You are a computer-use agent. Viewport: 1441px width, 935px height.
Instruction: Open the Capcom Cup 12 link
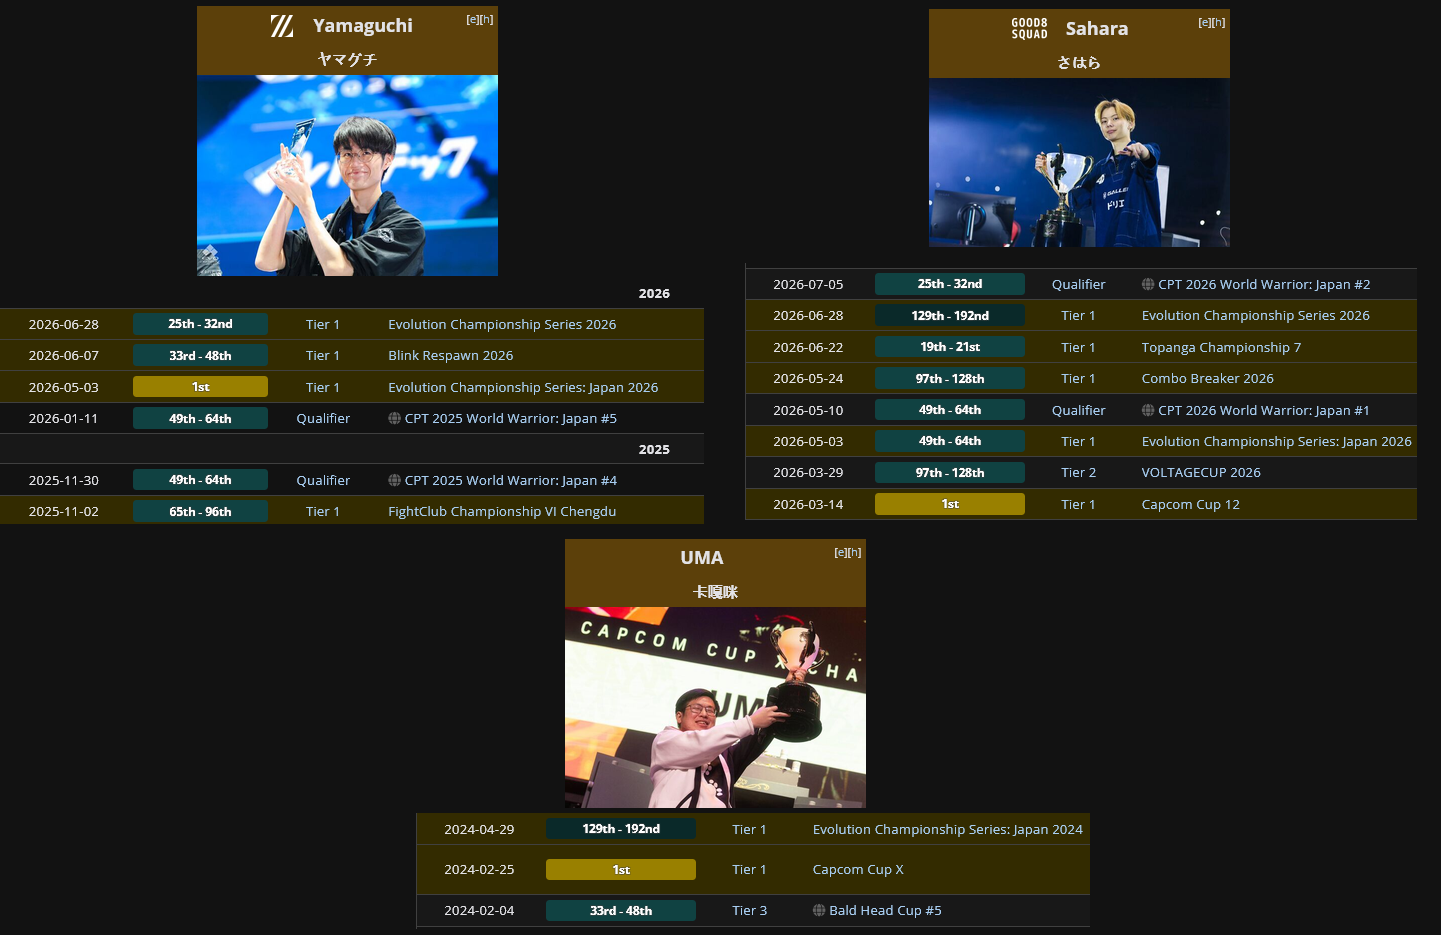click(1191, 504)
